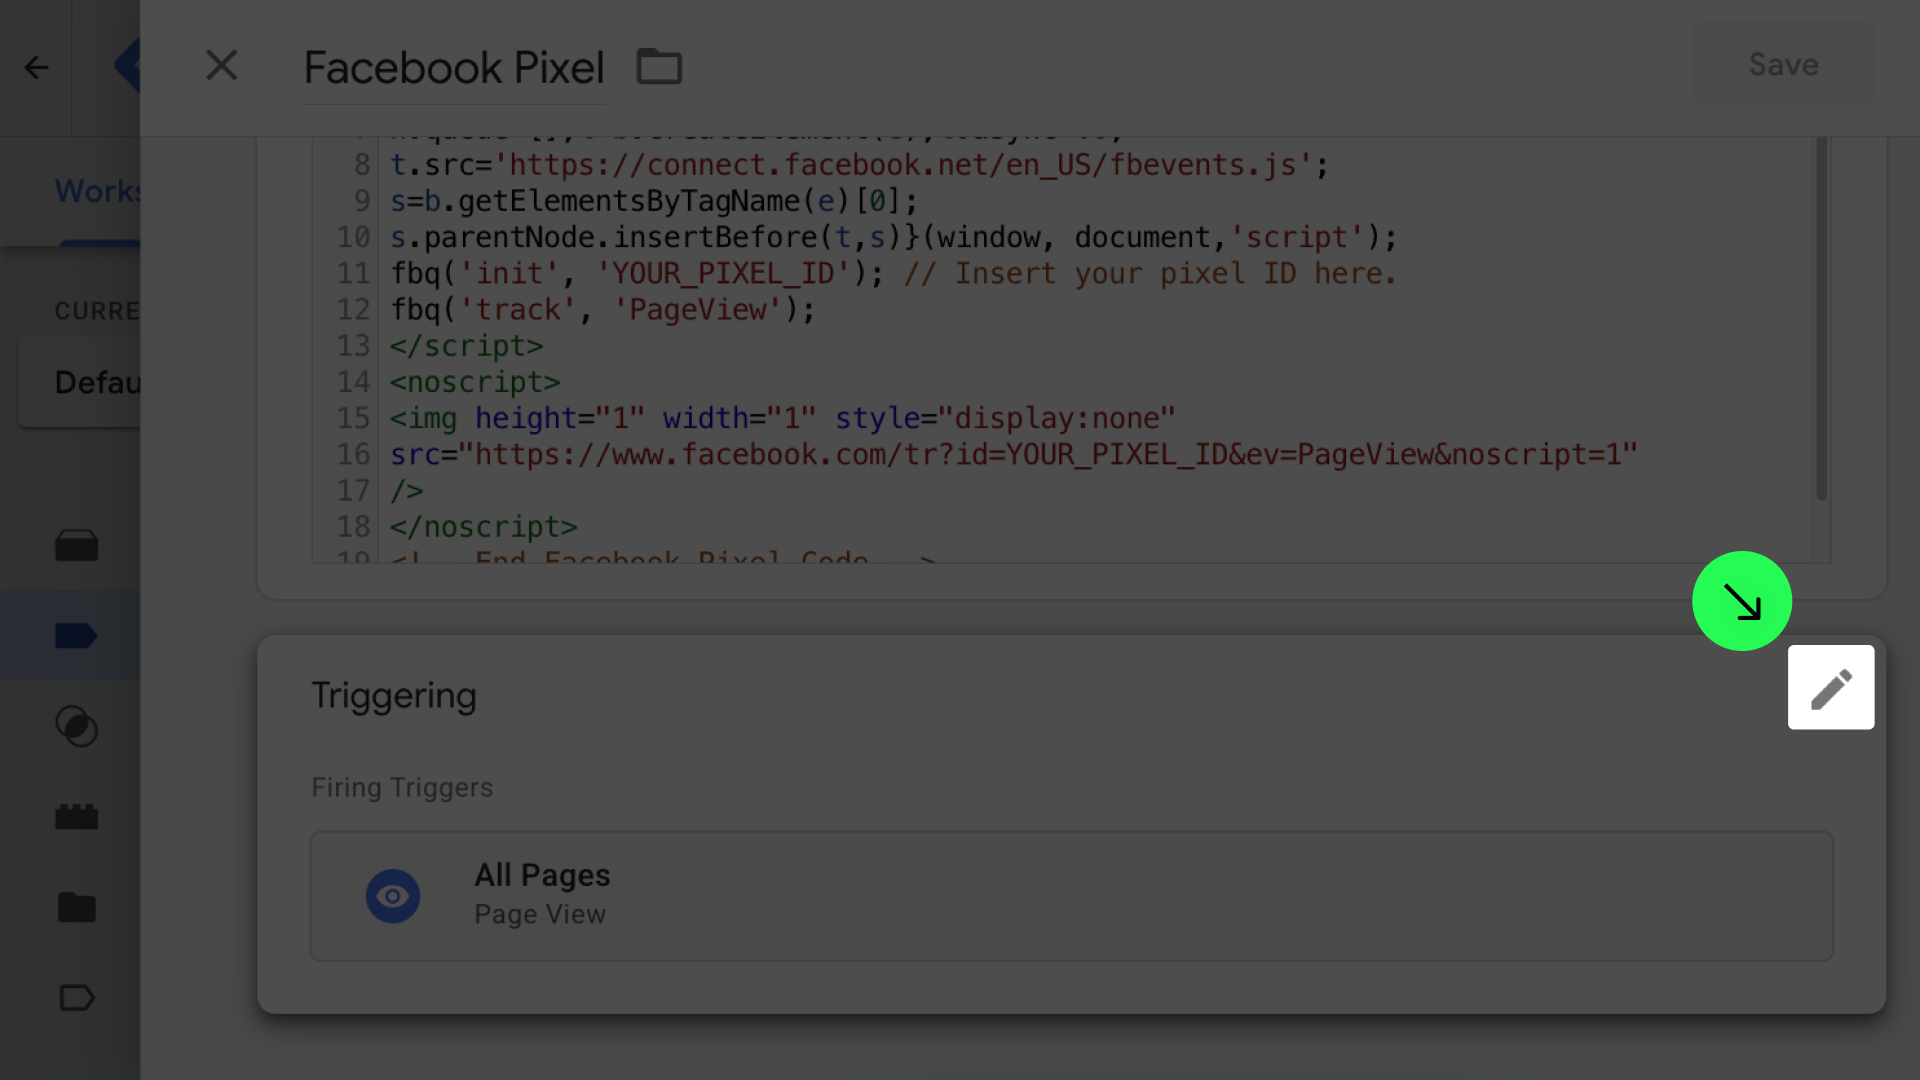Rename the Facebook Pixel tag title
This screenshot has height=1080, width=1920.
point(453,67)
